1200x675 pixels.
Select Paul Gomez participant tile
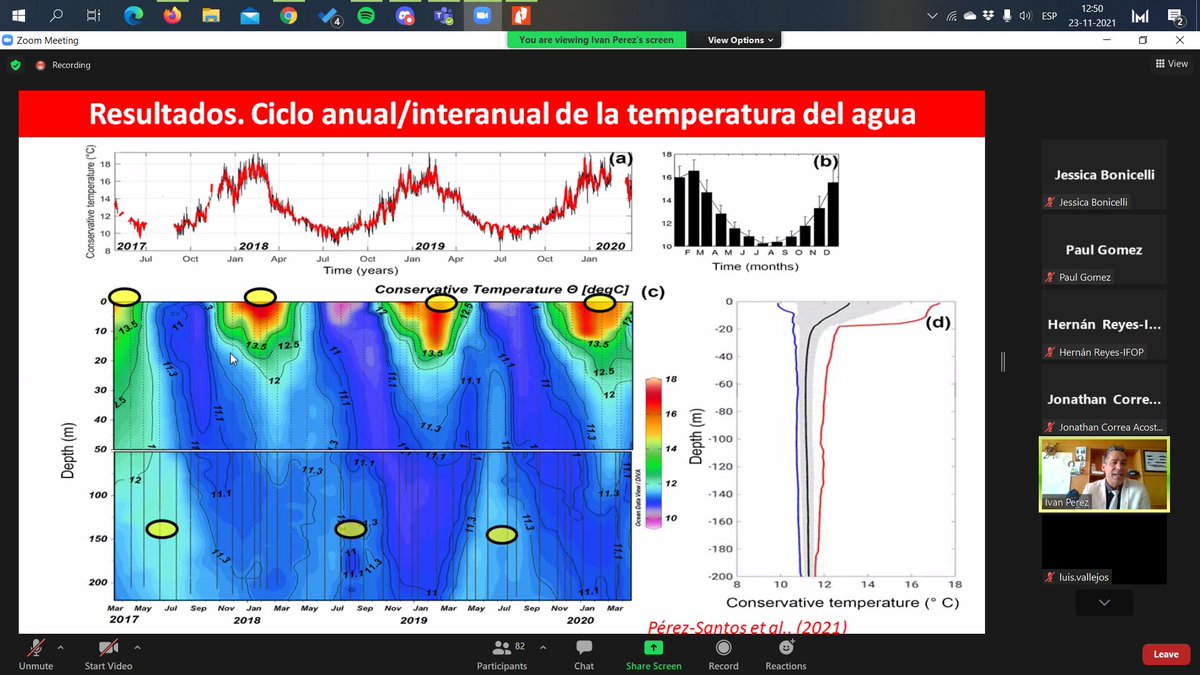click(1104, 250)
